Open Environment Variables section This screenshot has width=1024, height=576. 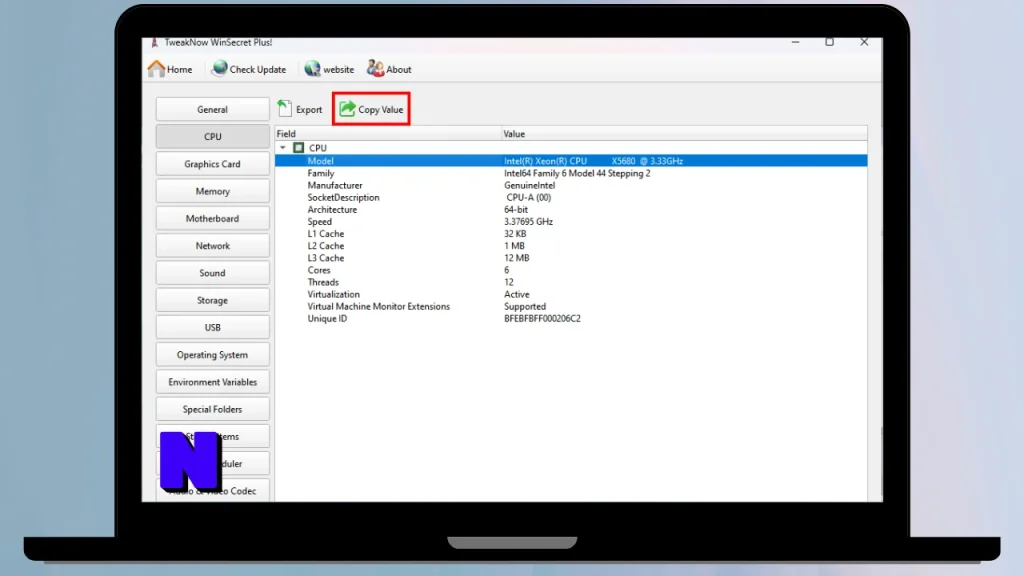(x=212, y=382)
